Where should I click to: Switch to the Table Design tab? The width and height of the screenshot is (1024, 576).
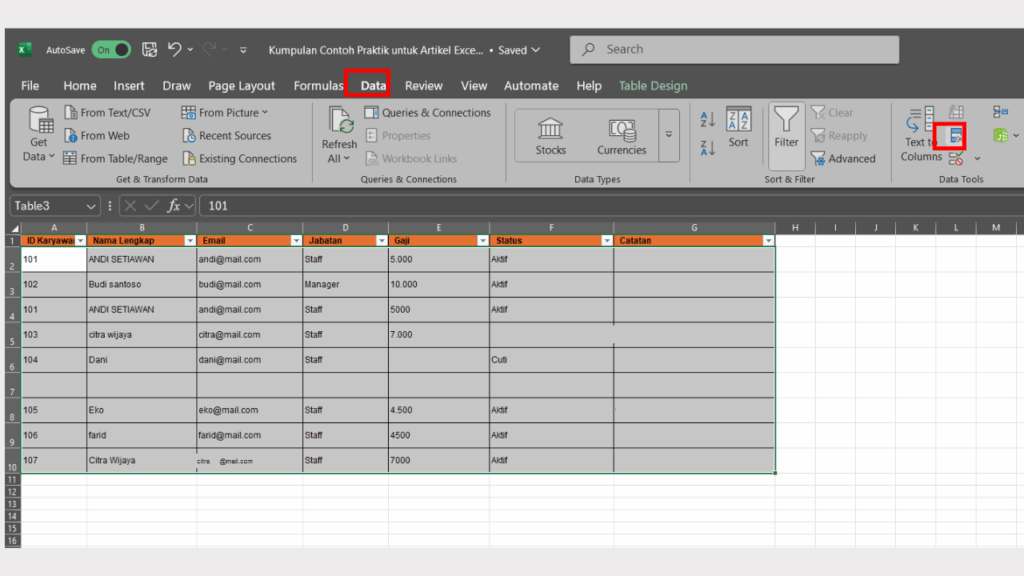[653, 85]
